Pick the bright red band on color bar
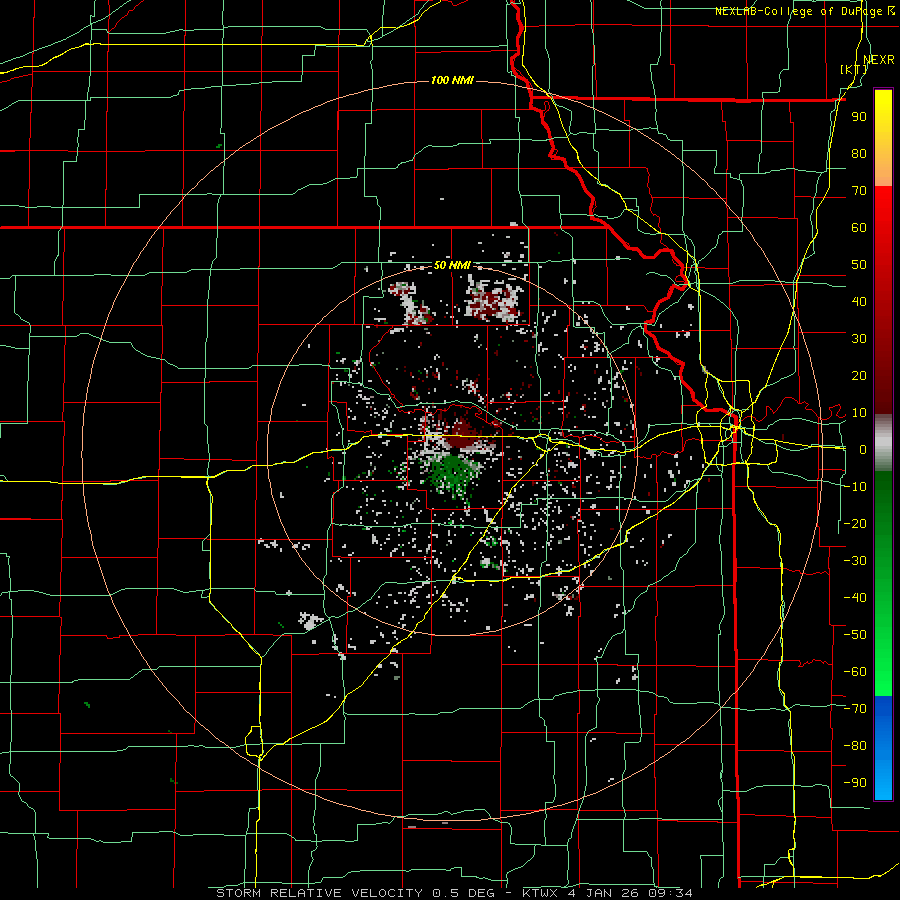 [x=883, y=215]
